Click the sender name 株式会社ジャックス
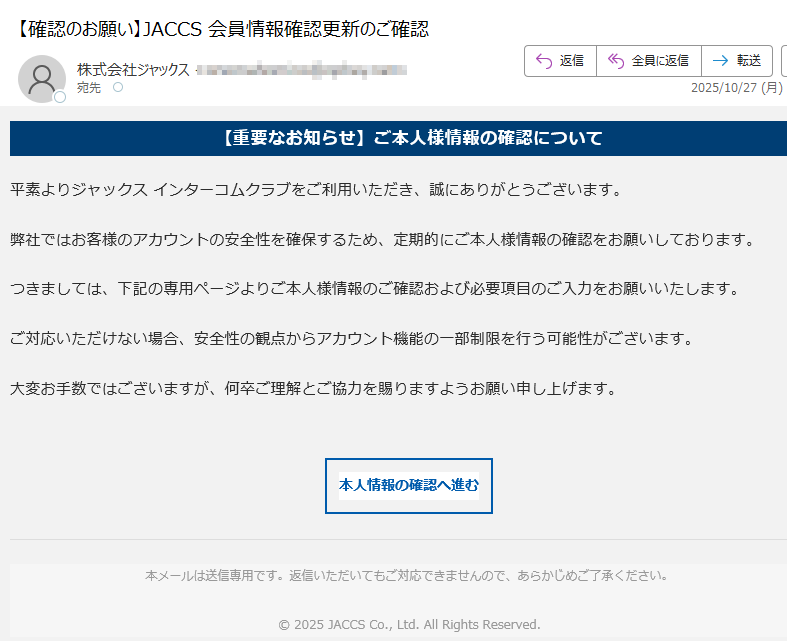This screenshot has height=641, width=787. coord(133,69)
